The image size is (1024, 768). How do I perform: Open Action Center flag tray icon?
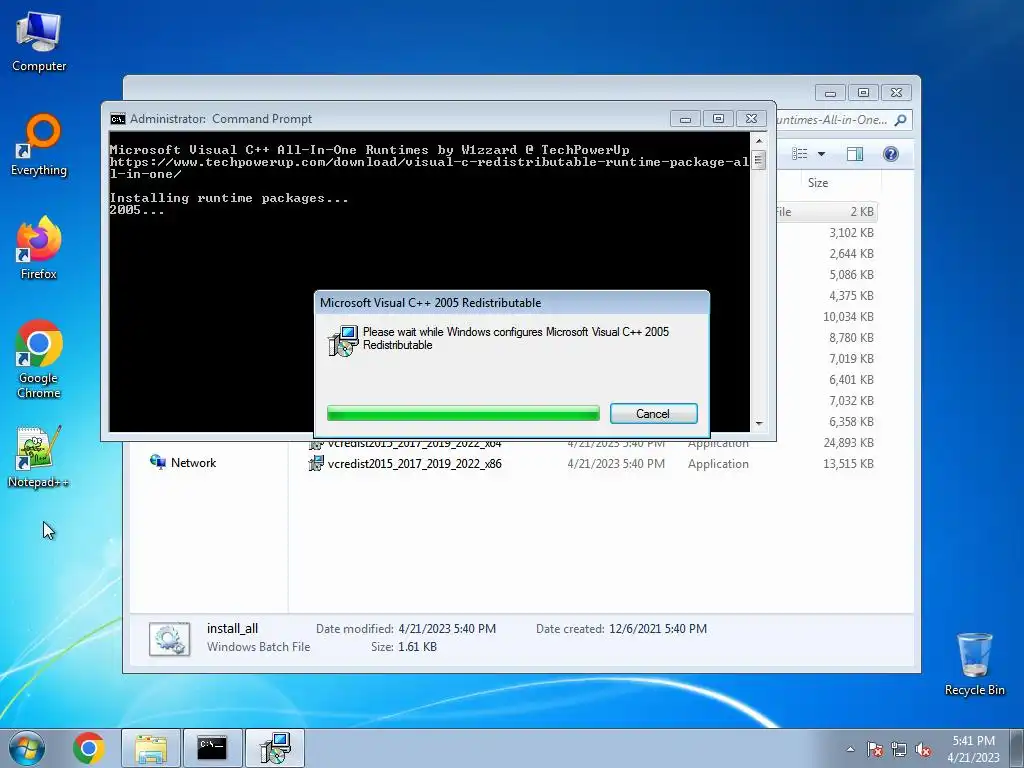875,749
